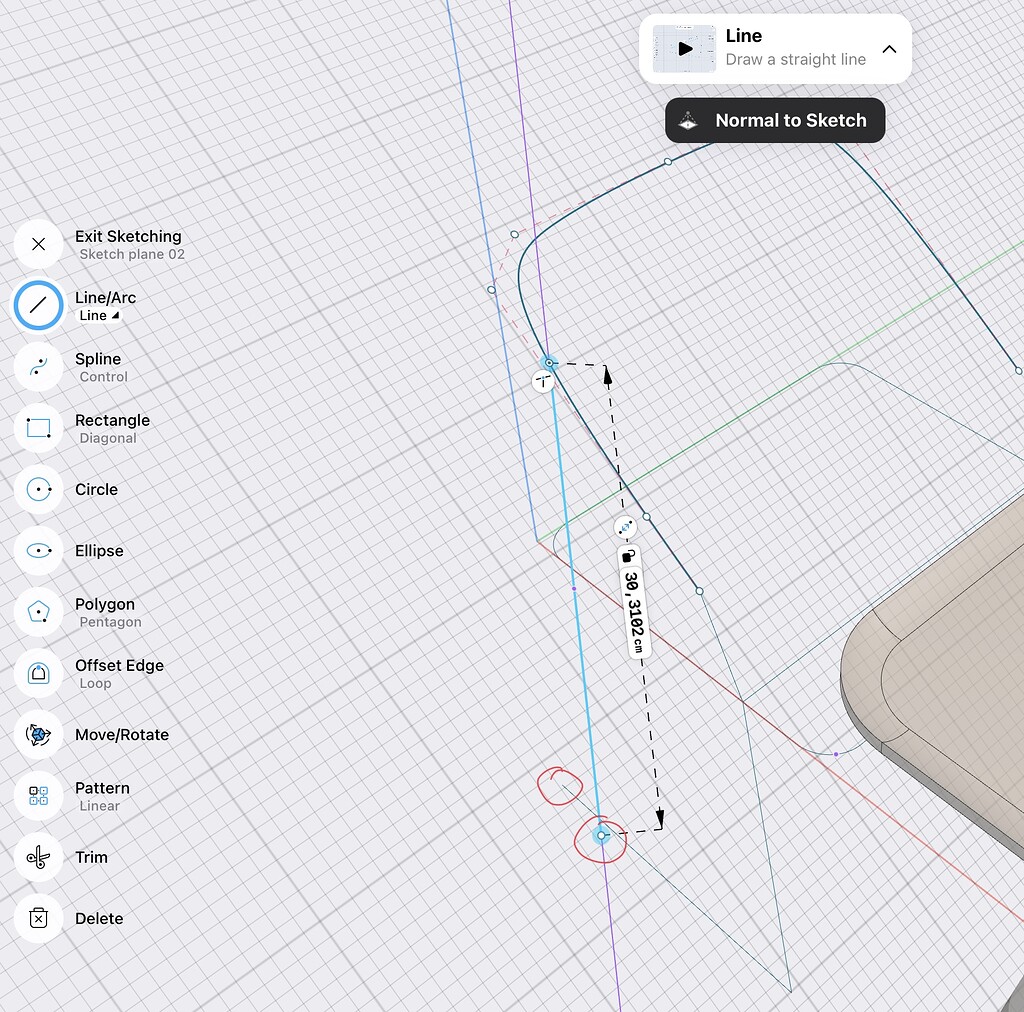Select the Circle tool
The image size is (1024, 1012).
(38, 489)
